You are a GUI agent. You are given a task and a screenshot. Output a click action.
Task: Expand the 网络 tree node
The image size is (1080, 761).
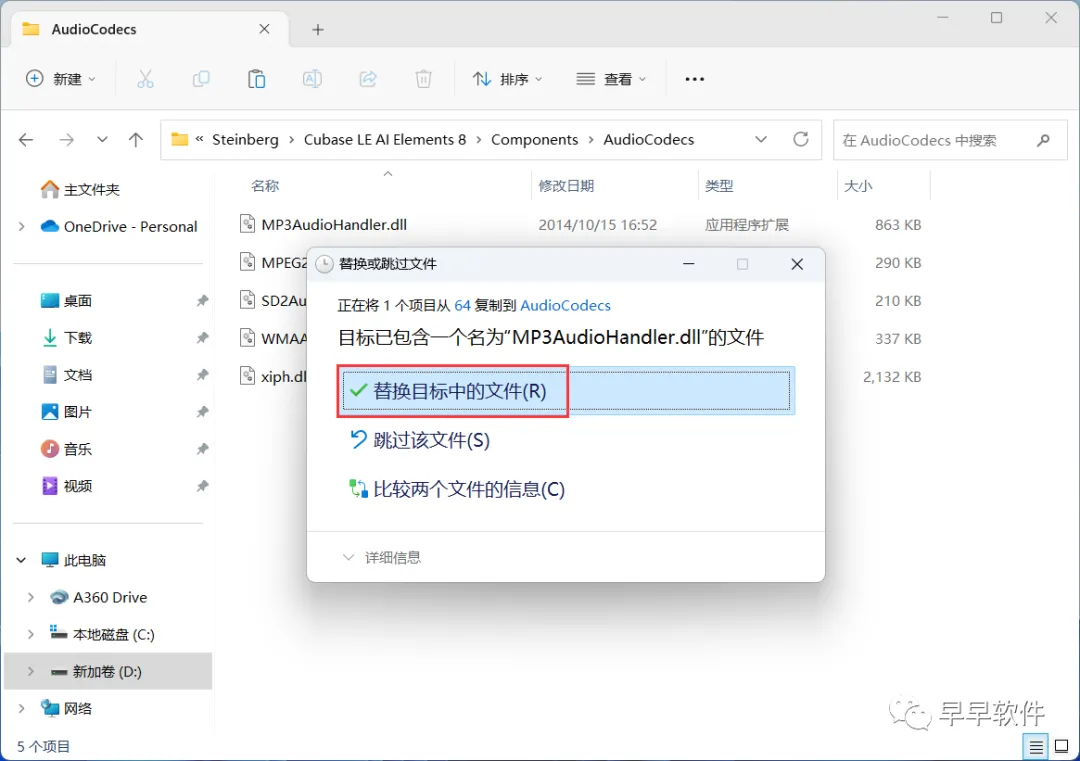point(21,709)
